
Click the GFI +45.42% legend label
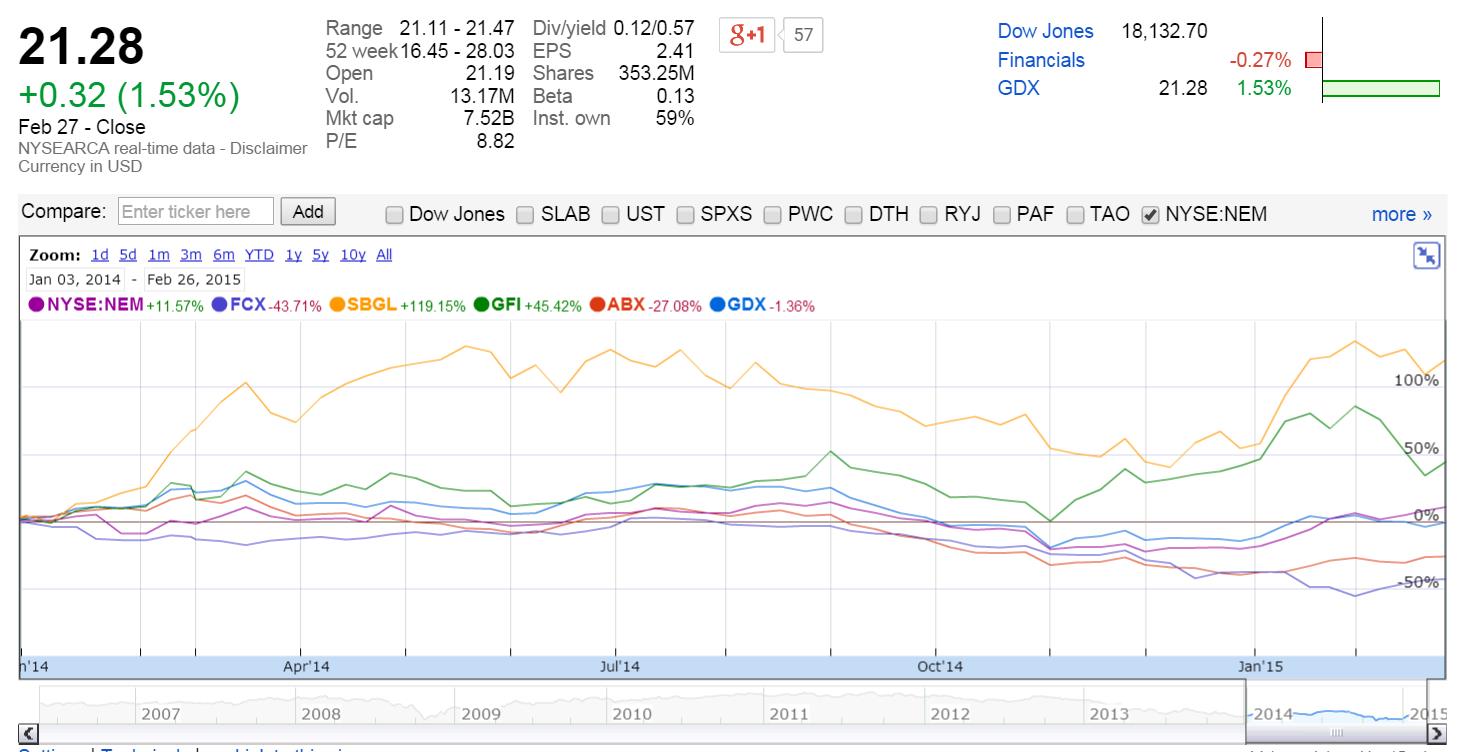point(539,306)
